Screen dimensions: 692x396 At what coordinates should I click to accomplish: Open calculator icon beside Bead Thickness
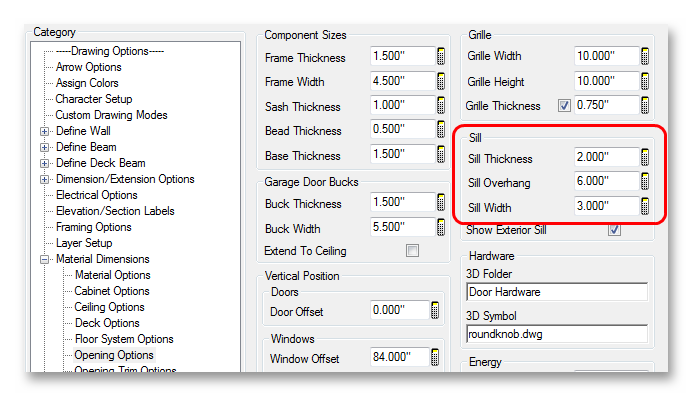[440, 129]
